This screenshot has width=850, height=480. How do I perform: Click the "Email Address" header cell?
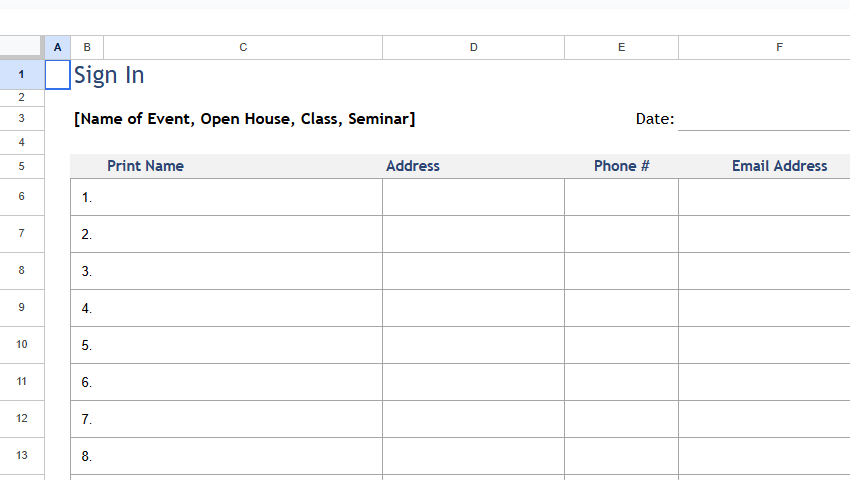(x=779, y=166)
